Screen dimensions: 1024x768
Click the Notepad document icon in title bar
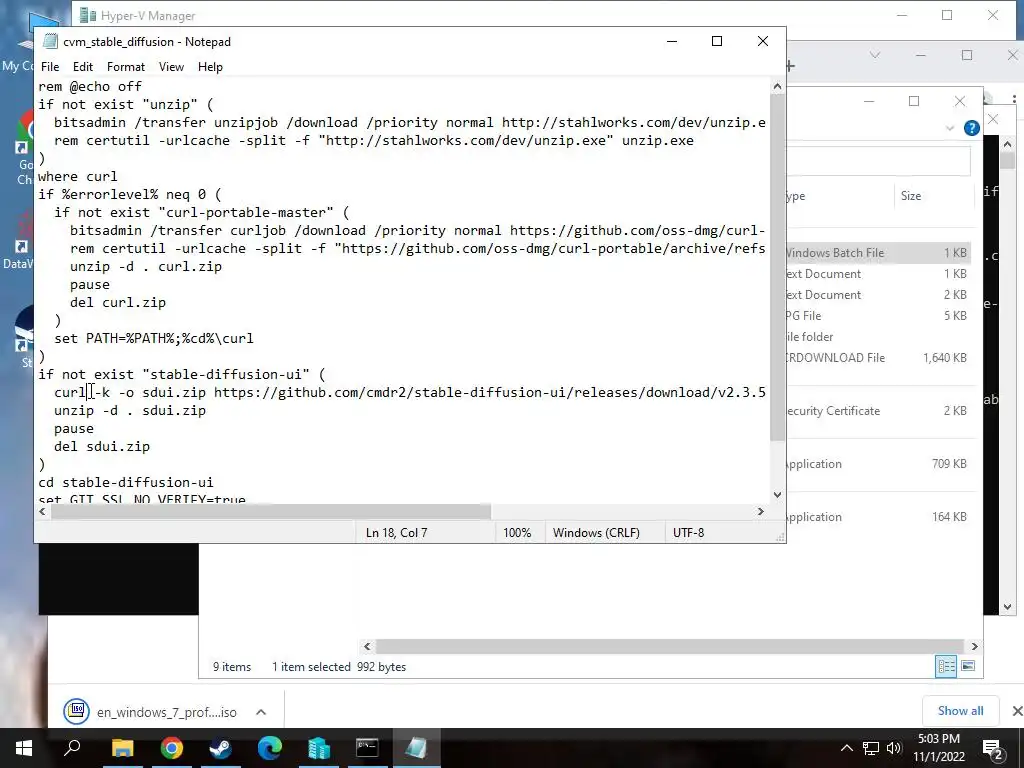click(x=50, y=41)
